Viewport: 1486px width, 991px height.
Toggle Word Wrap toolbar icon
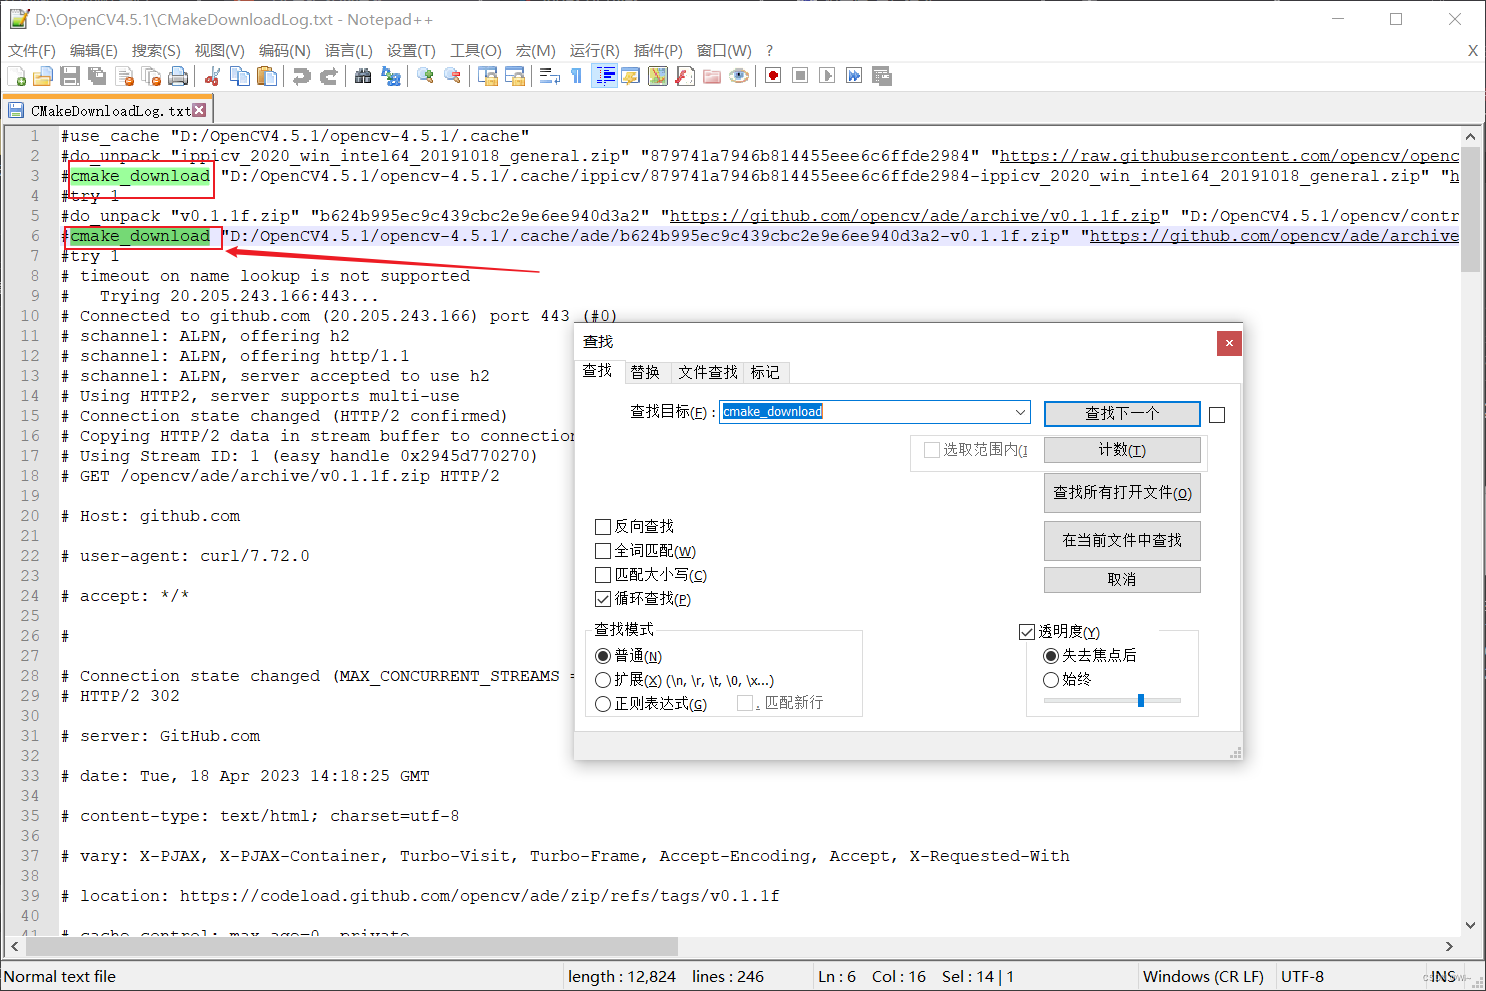pyautogui.click(x=549, y=76)
